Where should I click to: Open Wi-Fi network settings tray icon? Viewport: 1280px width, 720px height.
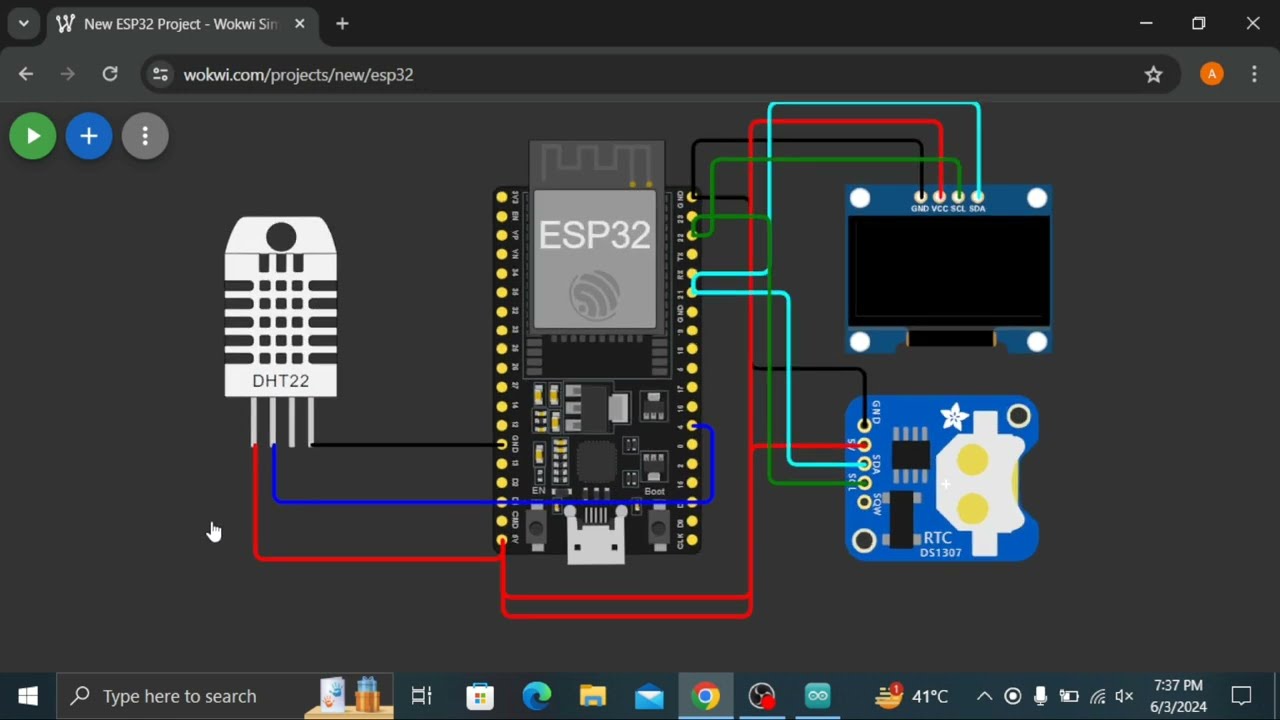coord(1097,696)
